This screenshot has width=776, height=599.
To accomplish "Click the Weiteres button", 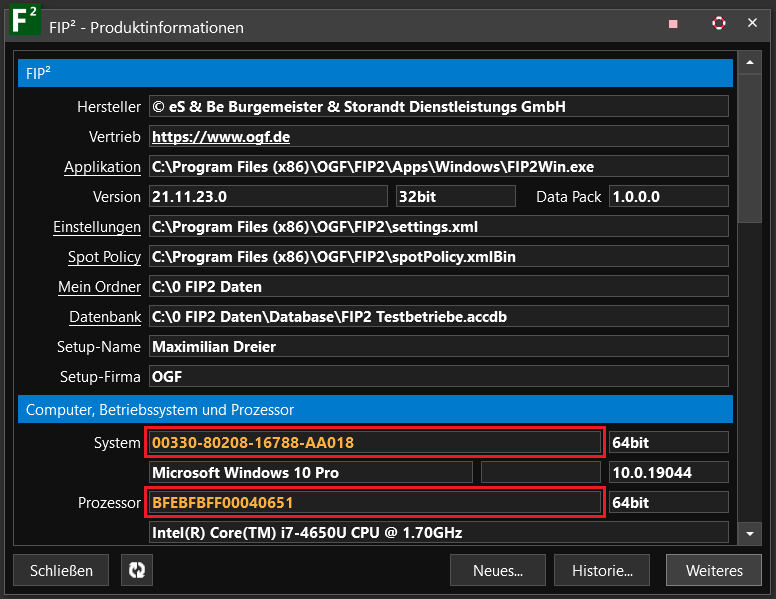I will pyautogui.click(x=714, y=570).
